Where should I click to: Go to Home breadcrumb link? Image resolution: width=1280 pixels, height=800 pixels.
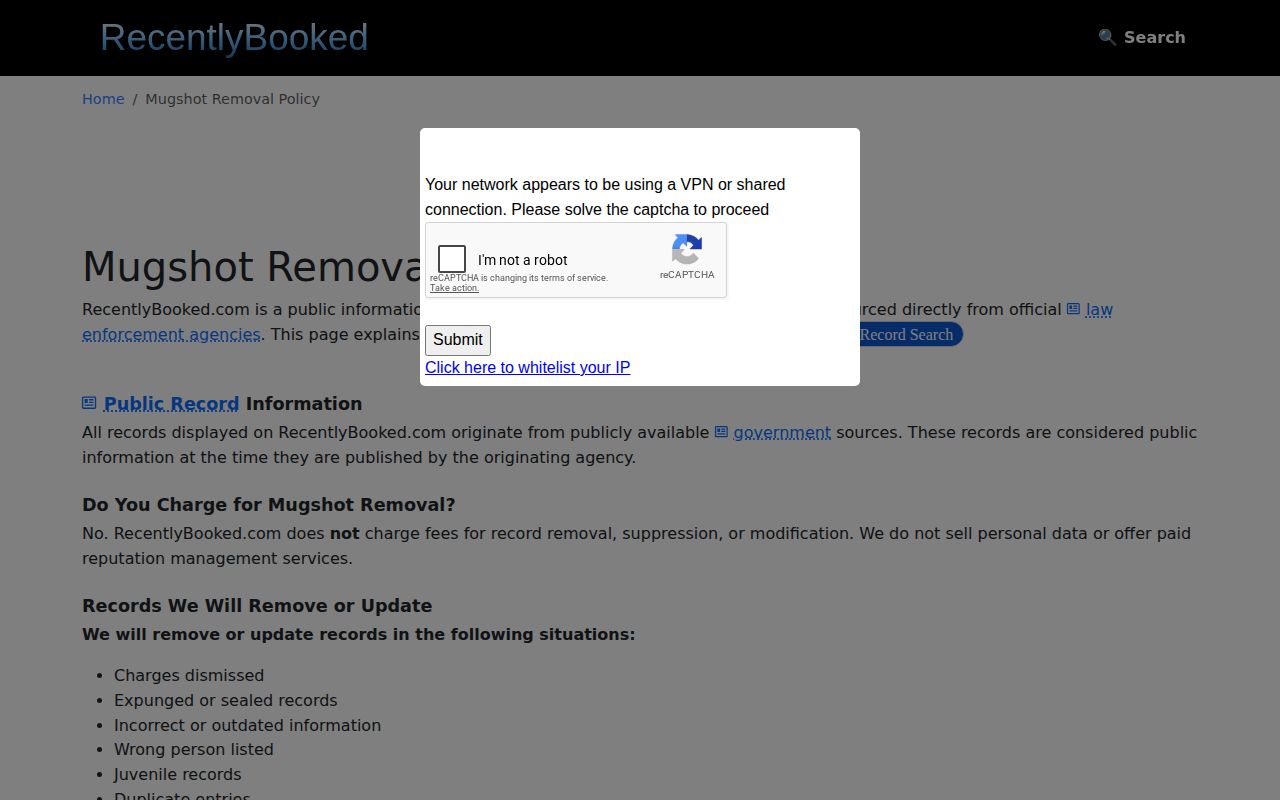click(103, 99)
